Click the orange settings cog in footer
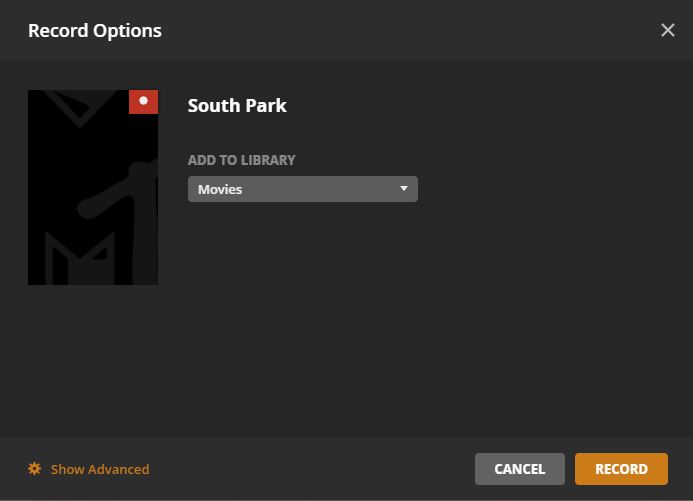693x501 pixels. pyautogui.click(x=35, y=469)
